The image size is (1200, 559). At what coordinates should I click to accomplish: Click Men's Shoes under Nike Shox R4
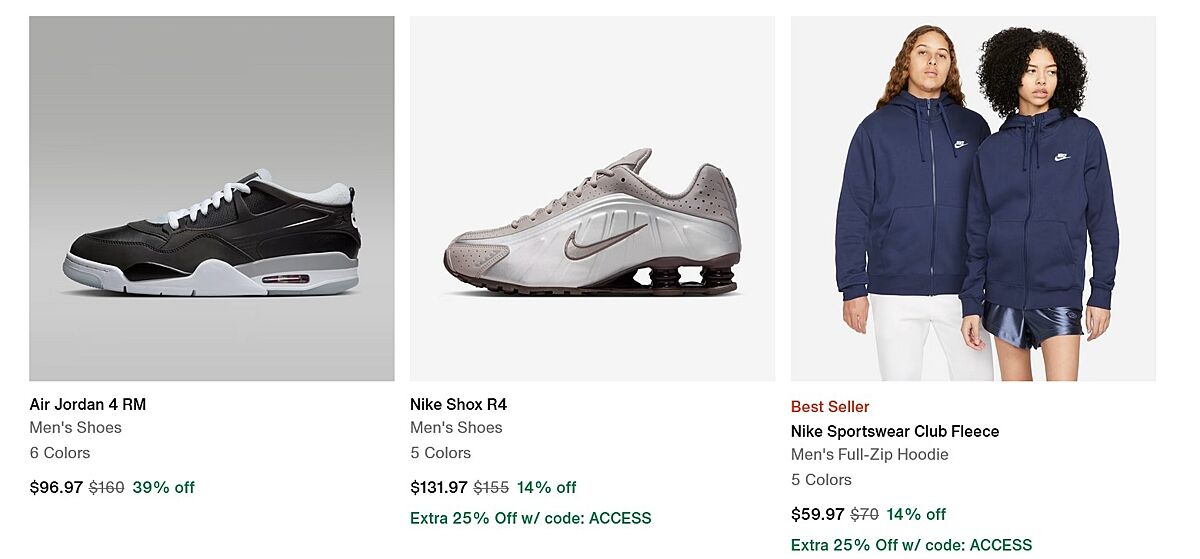point(456,428)
